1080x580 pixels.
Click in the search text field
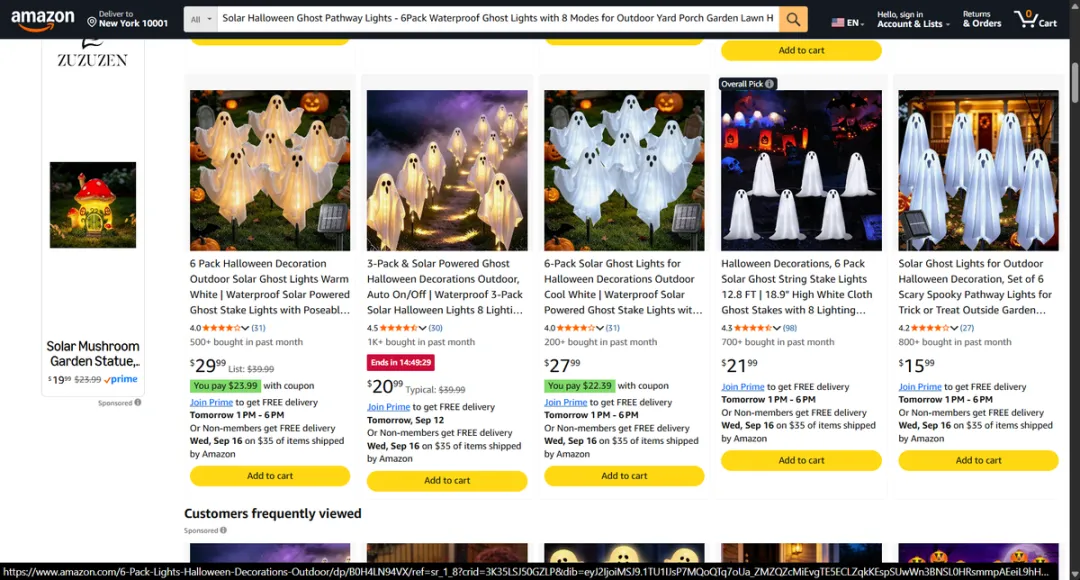[x=498, y=19]
